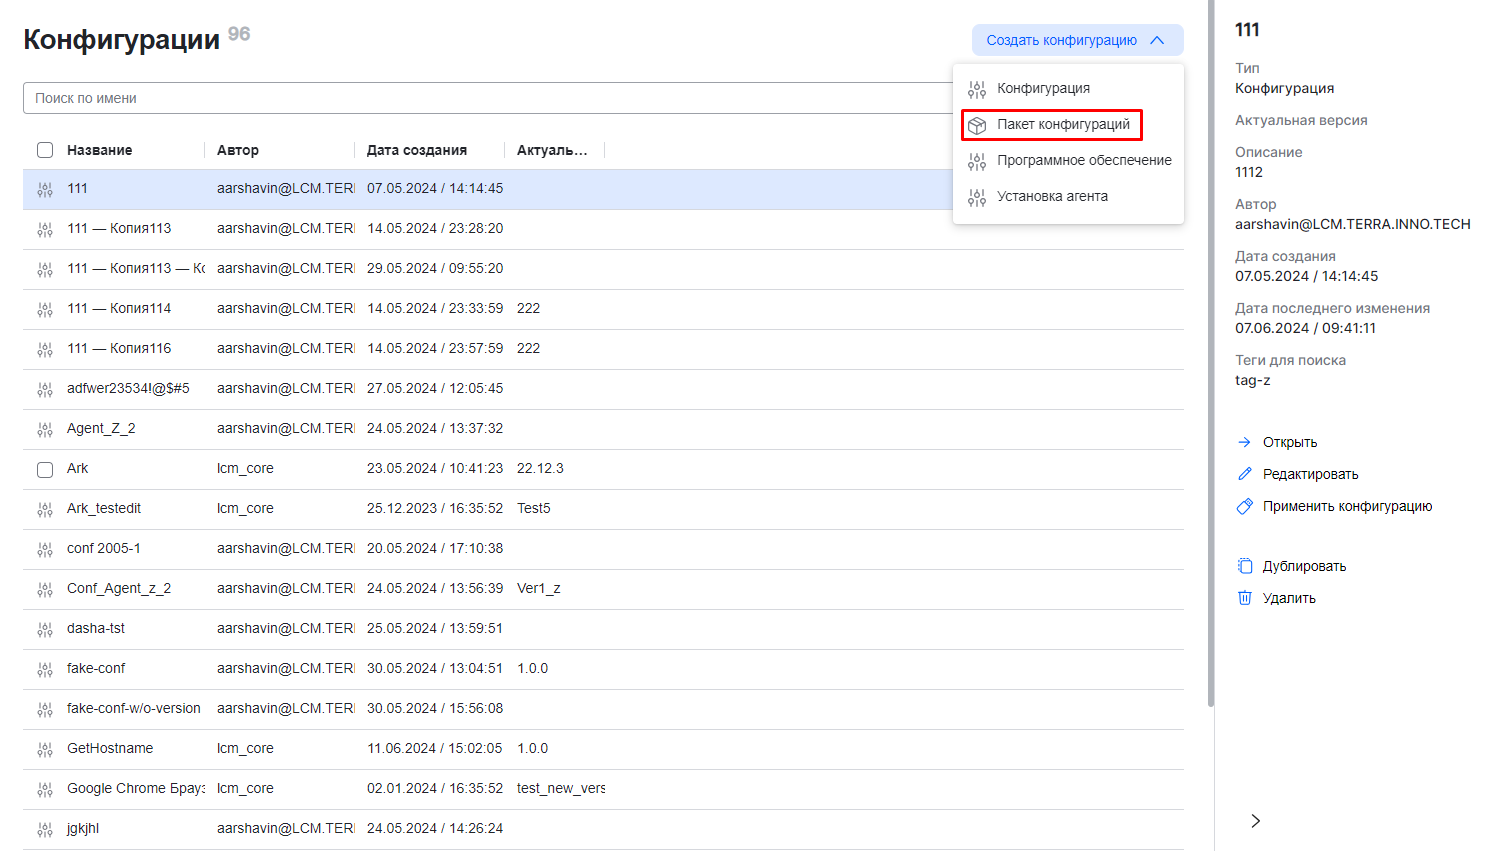Screen dimensions: 1502x851
Task: Click the tag icon beside Применить конфигурацию
Action: (1245, 506)
